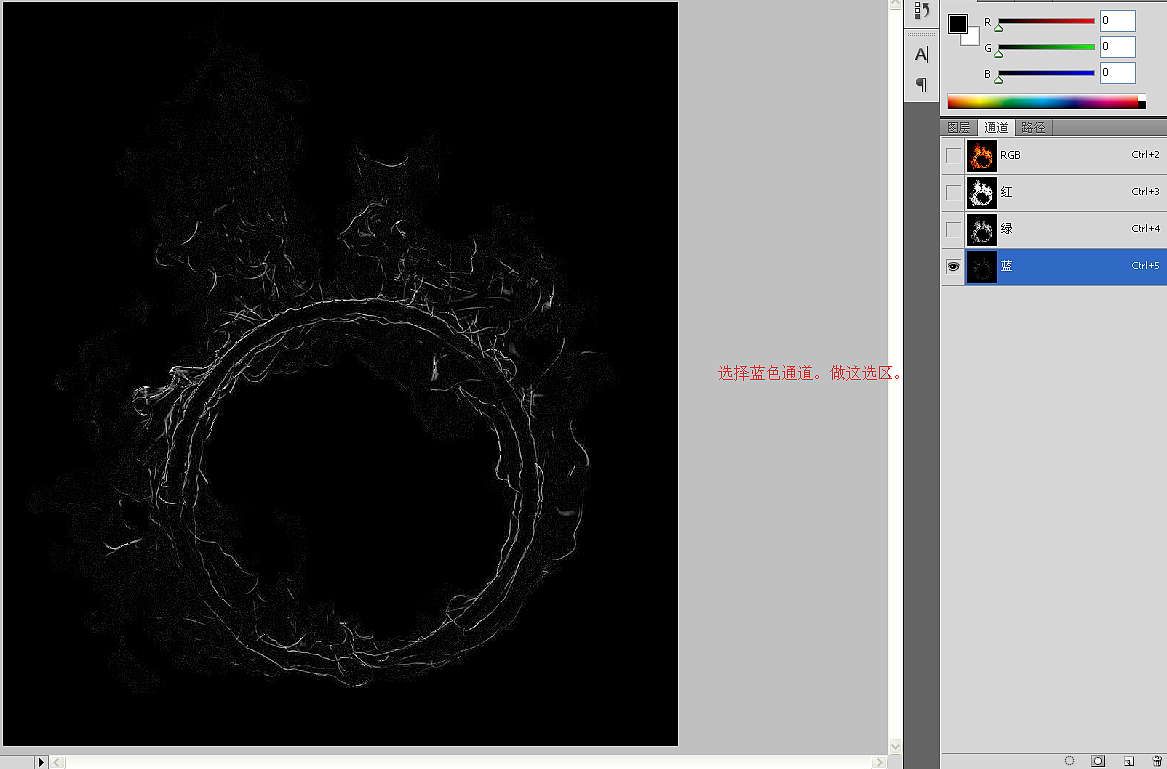Show the RGB composite channel visibility
Image resolution: width=1167 pixels, height=769 pixels.
[x=953, y=155]
